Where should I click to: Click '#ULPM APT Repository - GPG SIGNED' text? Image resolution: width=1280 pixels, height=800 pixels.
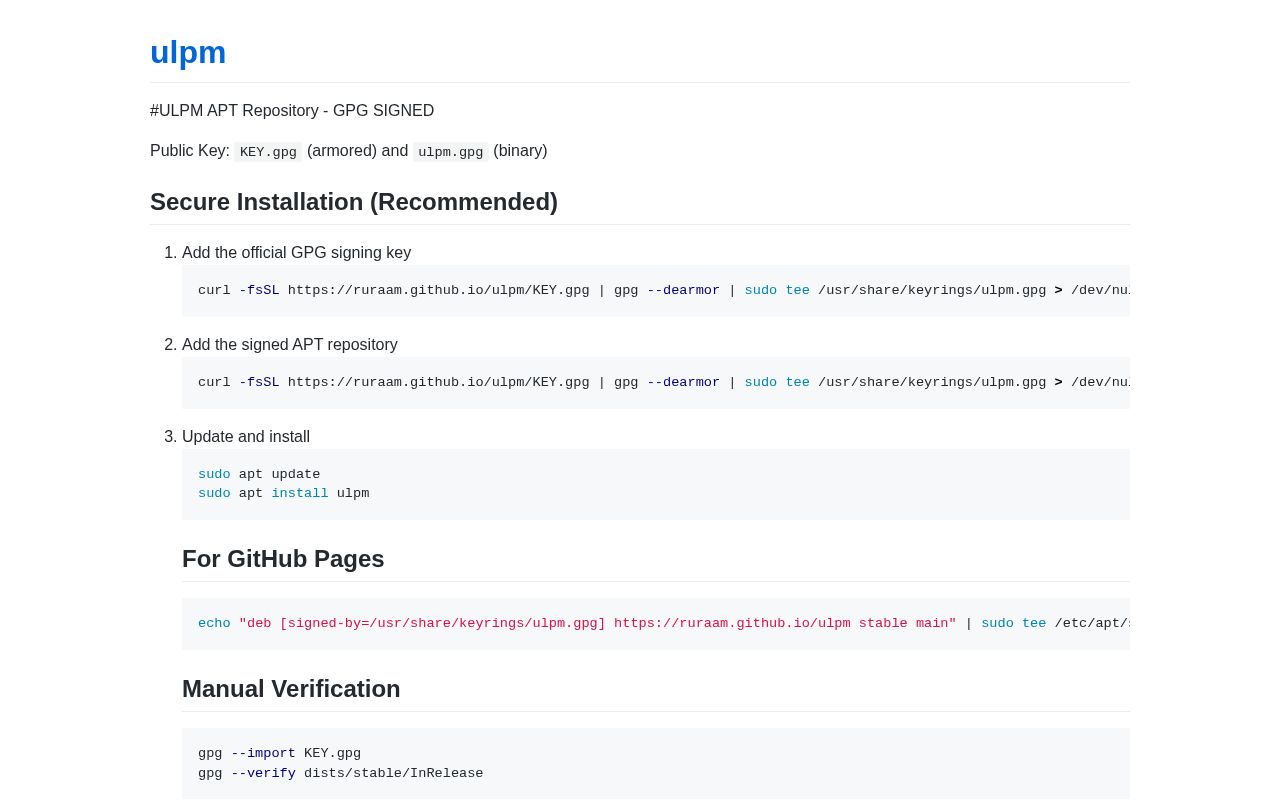click(292, 111)
